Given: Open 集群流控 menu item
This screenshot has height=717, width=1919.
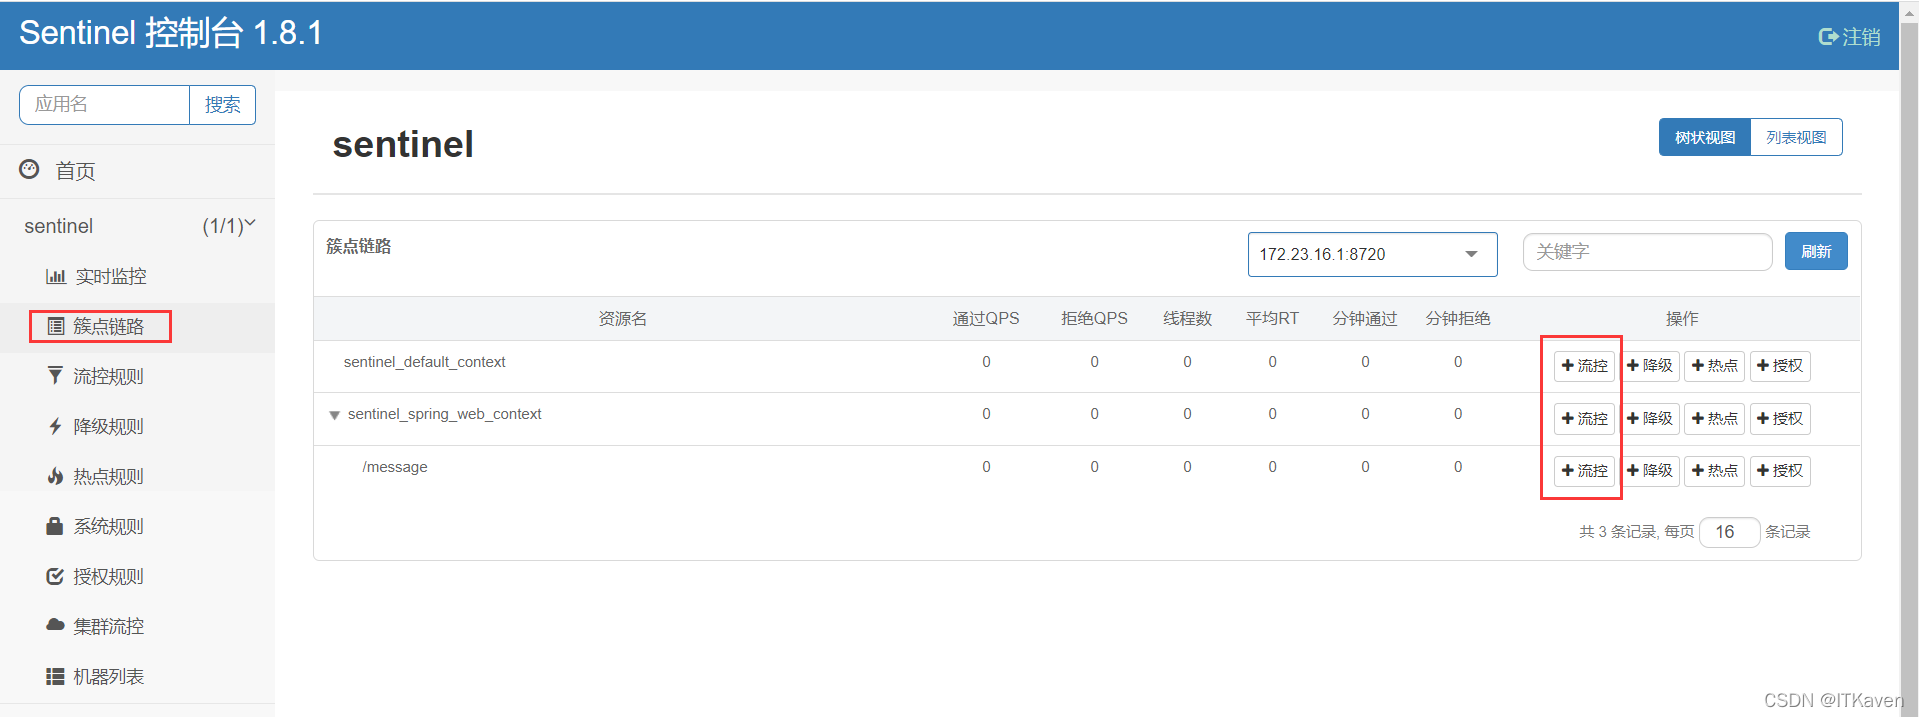Looking at the screenshot, I should pyautogui.click(x=137, y=626).
